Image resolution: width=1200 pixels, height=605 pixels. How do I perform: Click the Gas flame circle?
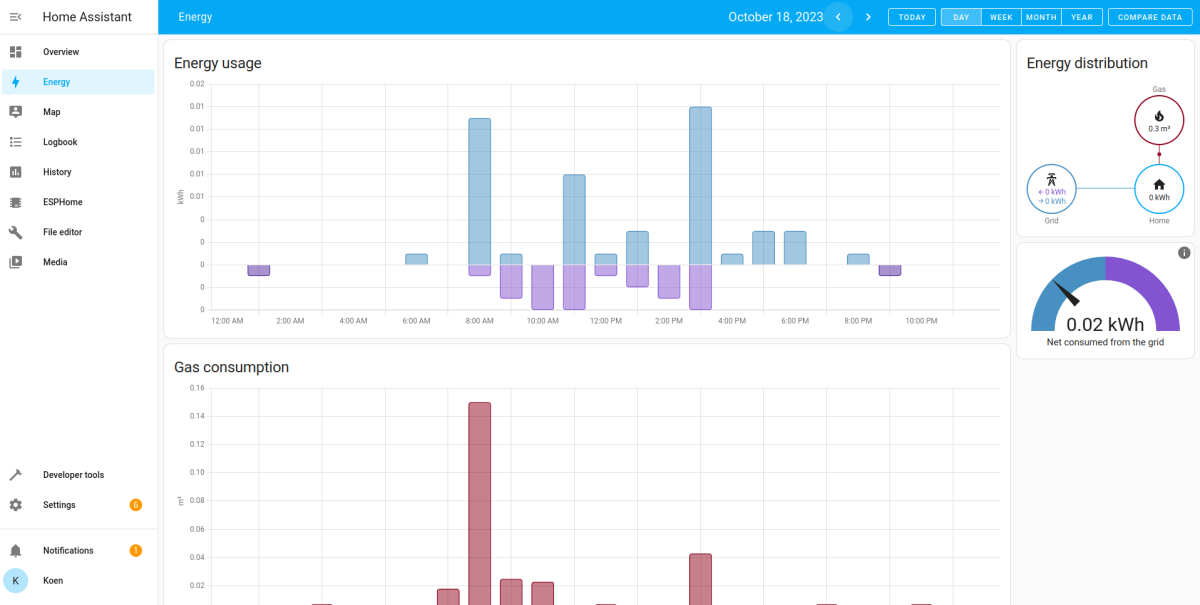click(1159, 120)
